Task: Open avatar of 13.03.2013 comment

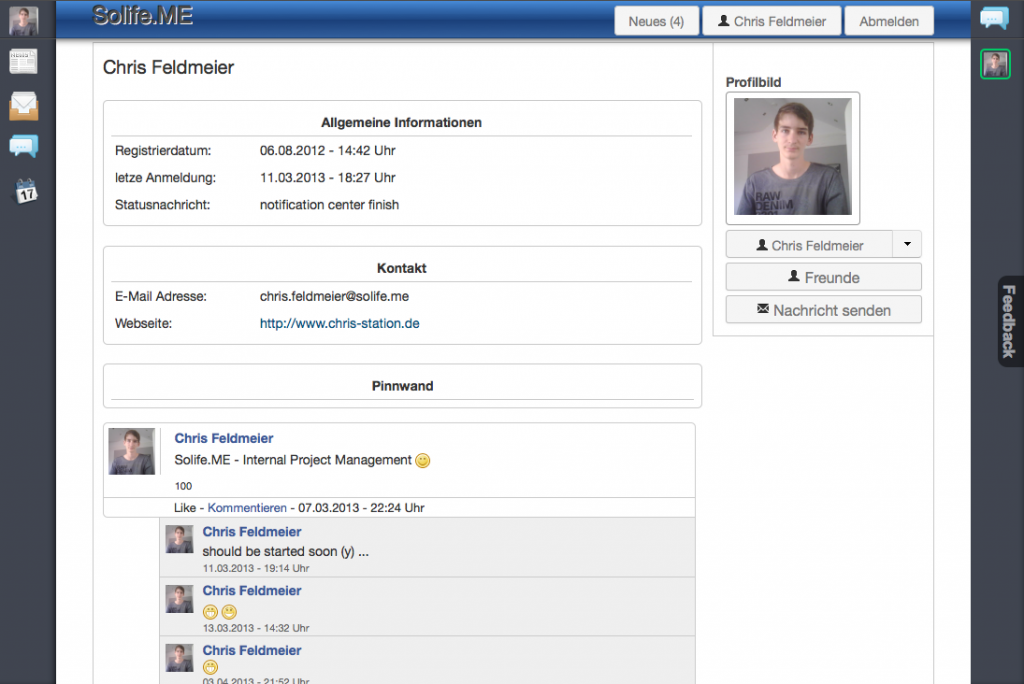Action: point(180,598)
